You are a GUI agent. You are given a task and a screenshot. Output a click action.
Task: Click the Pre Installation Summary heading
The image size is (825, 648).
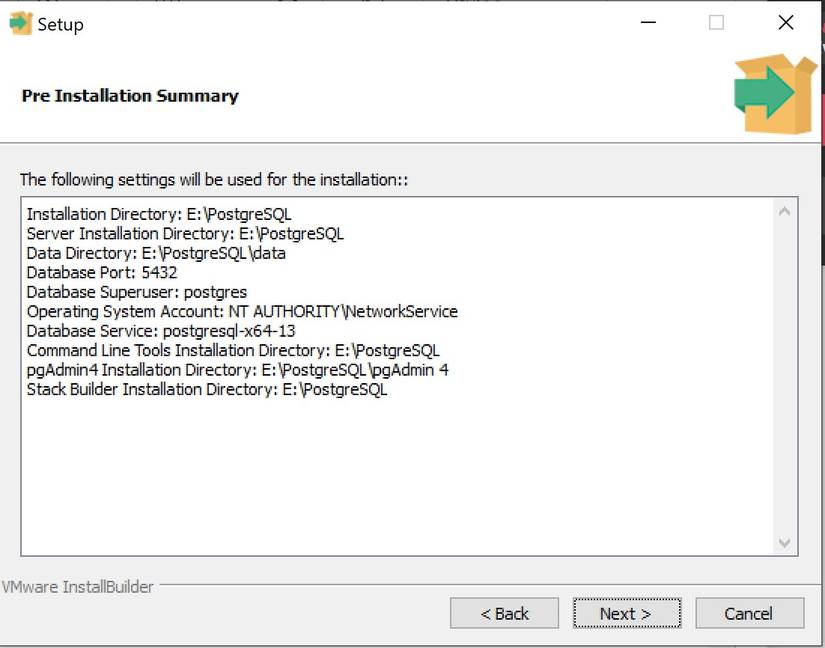point(130,96)
